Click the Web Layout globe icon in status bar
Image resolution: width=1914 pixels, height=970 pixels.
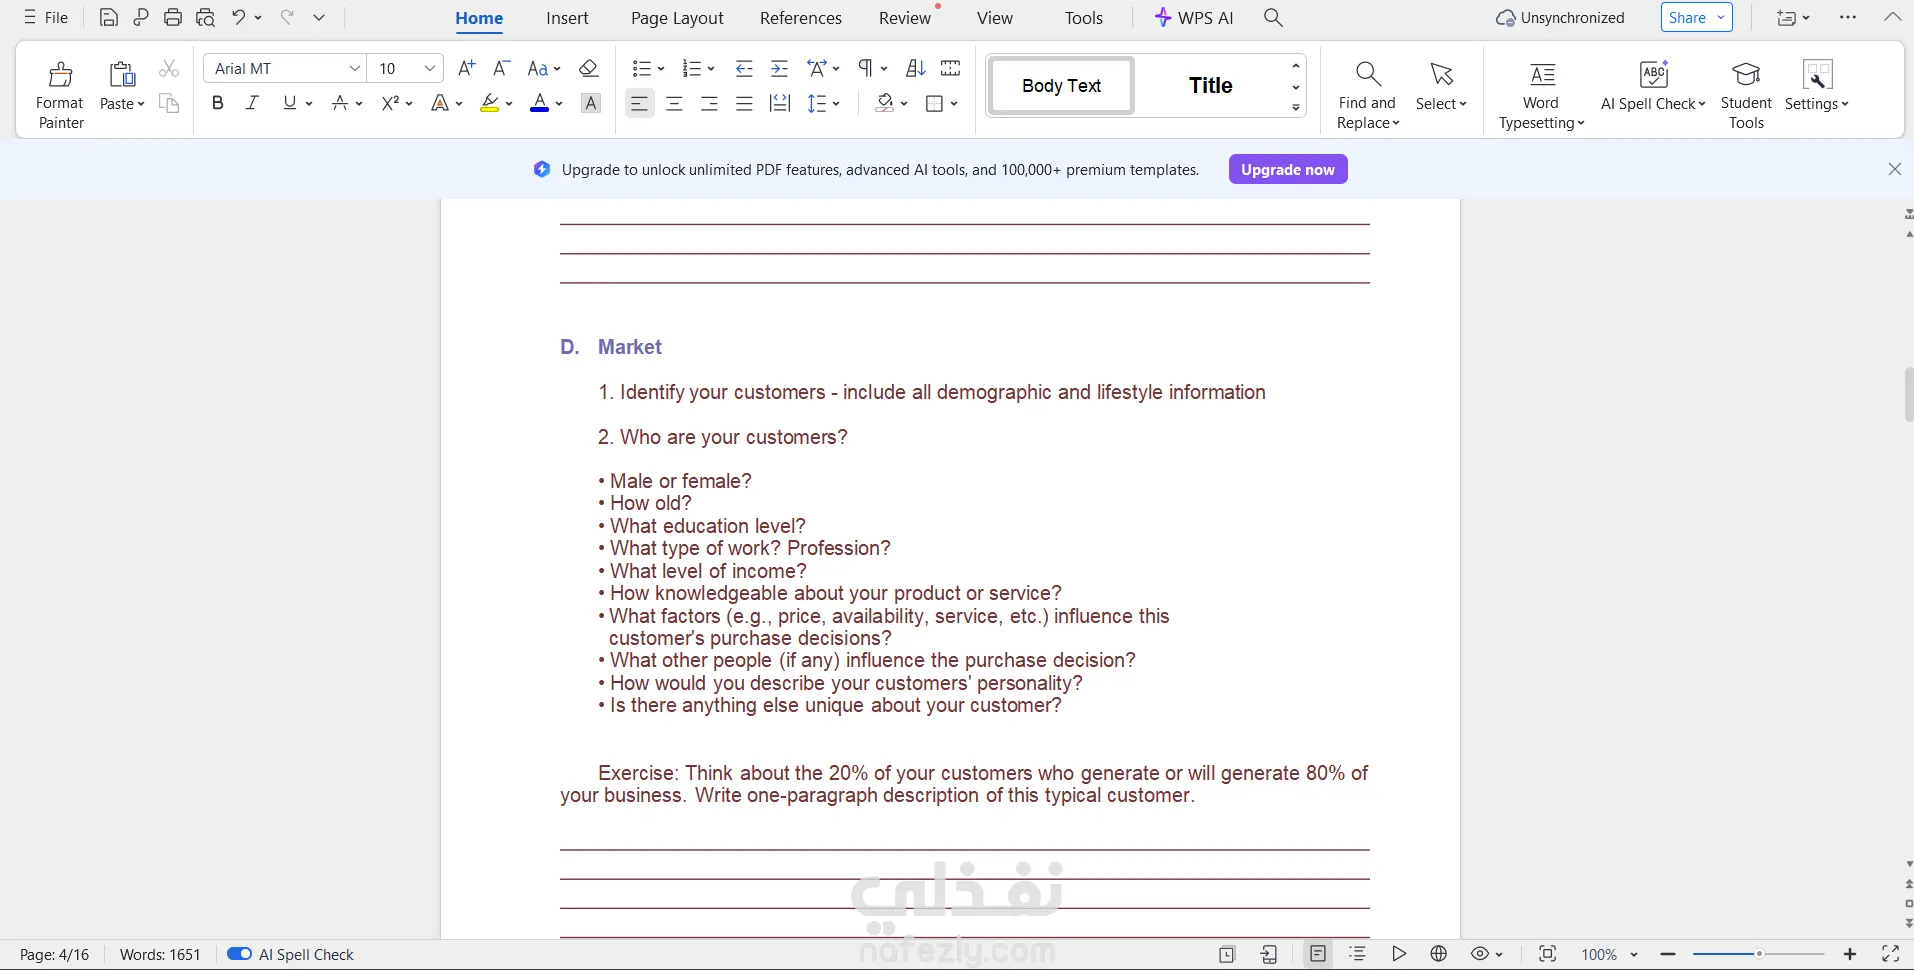pyautogui.click(x=1439, y=954)
